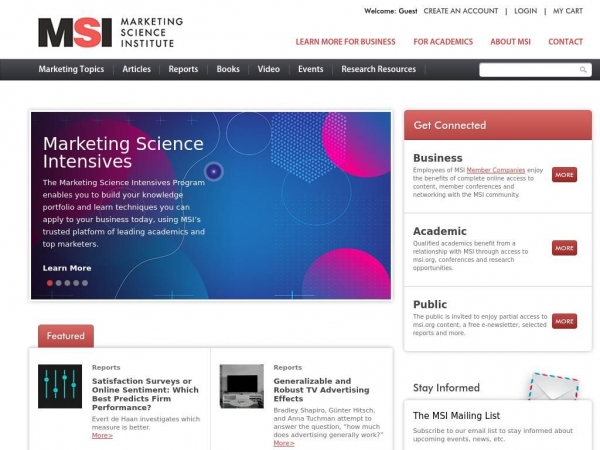Select the fifth carousel dot
The width and height of the screenshot is (600, 450).
[85, 283]
